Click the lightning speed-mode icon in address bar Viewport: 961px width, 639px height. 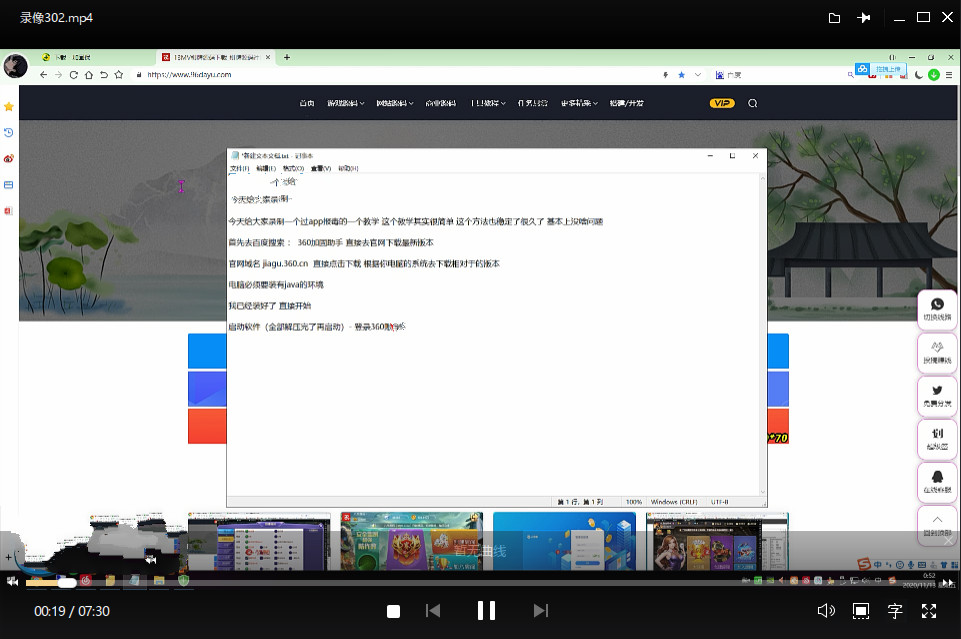[666, 75]
